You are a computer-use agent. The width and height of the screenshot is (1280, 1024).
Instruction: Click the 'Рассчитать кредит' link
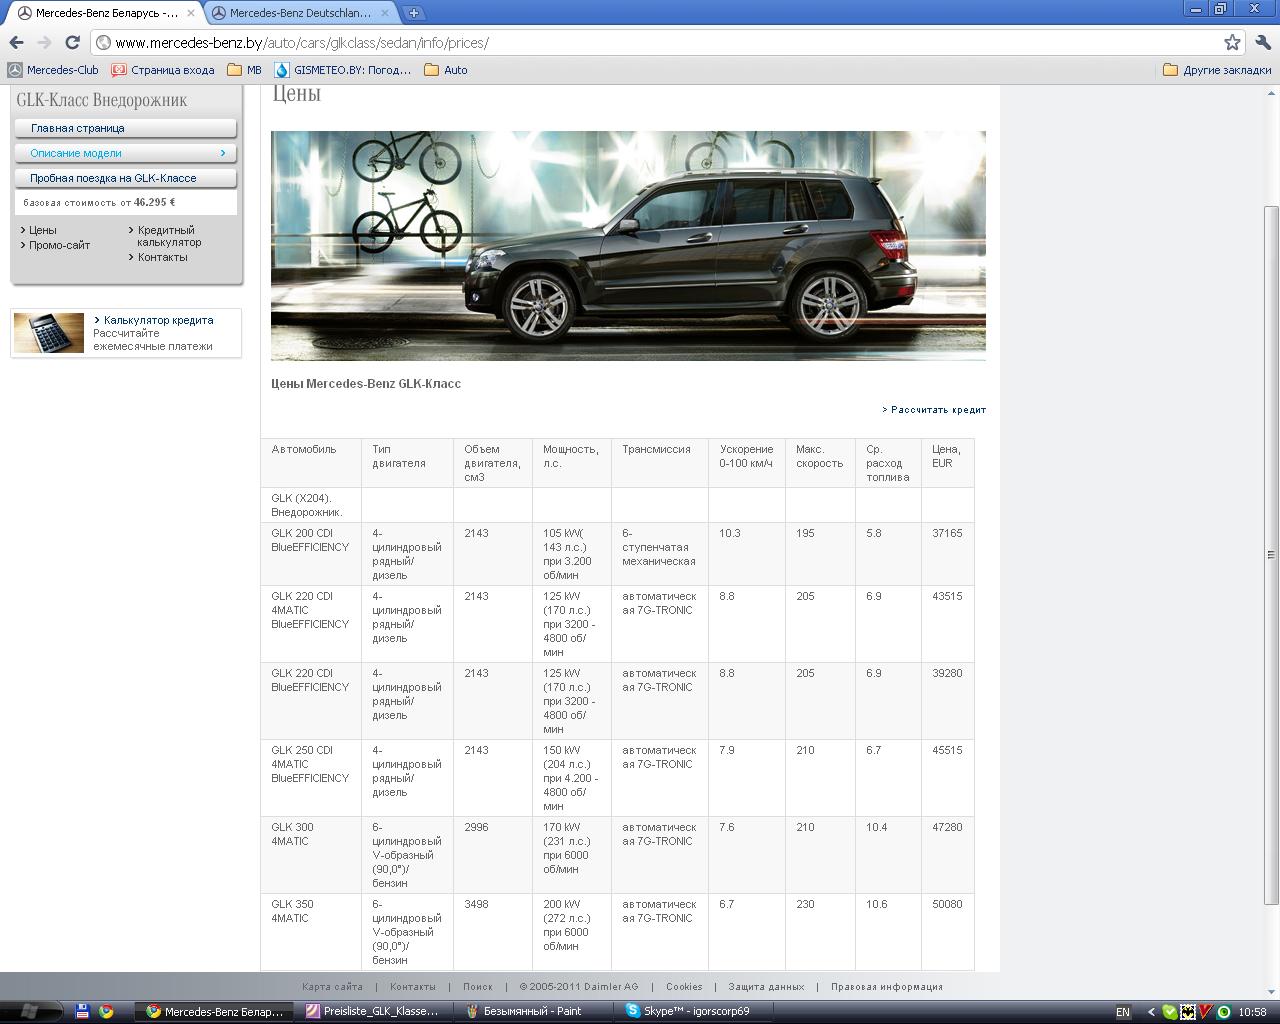pos(938,410)
